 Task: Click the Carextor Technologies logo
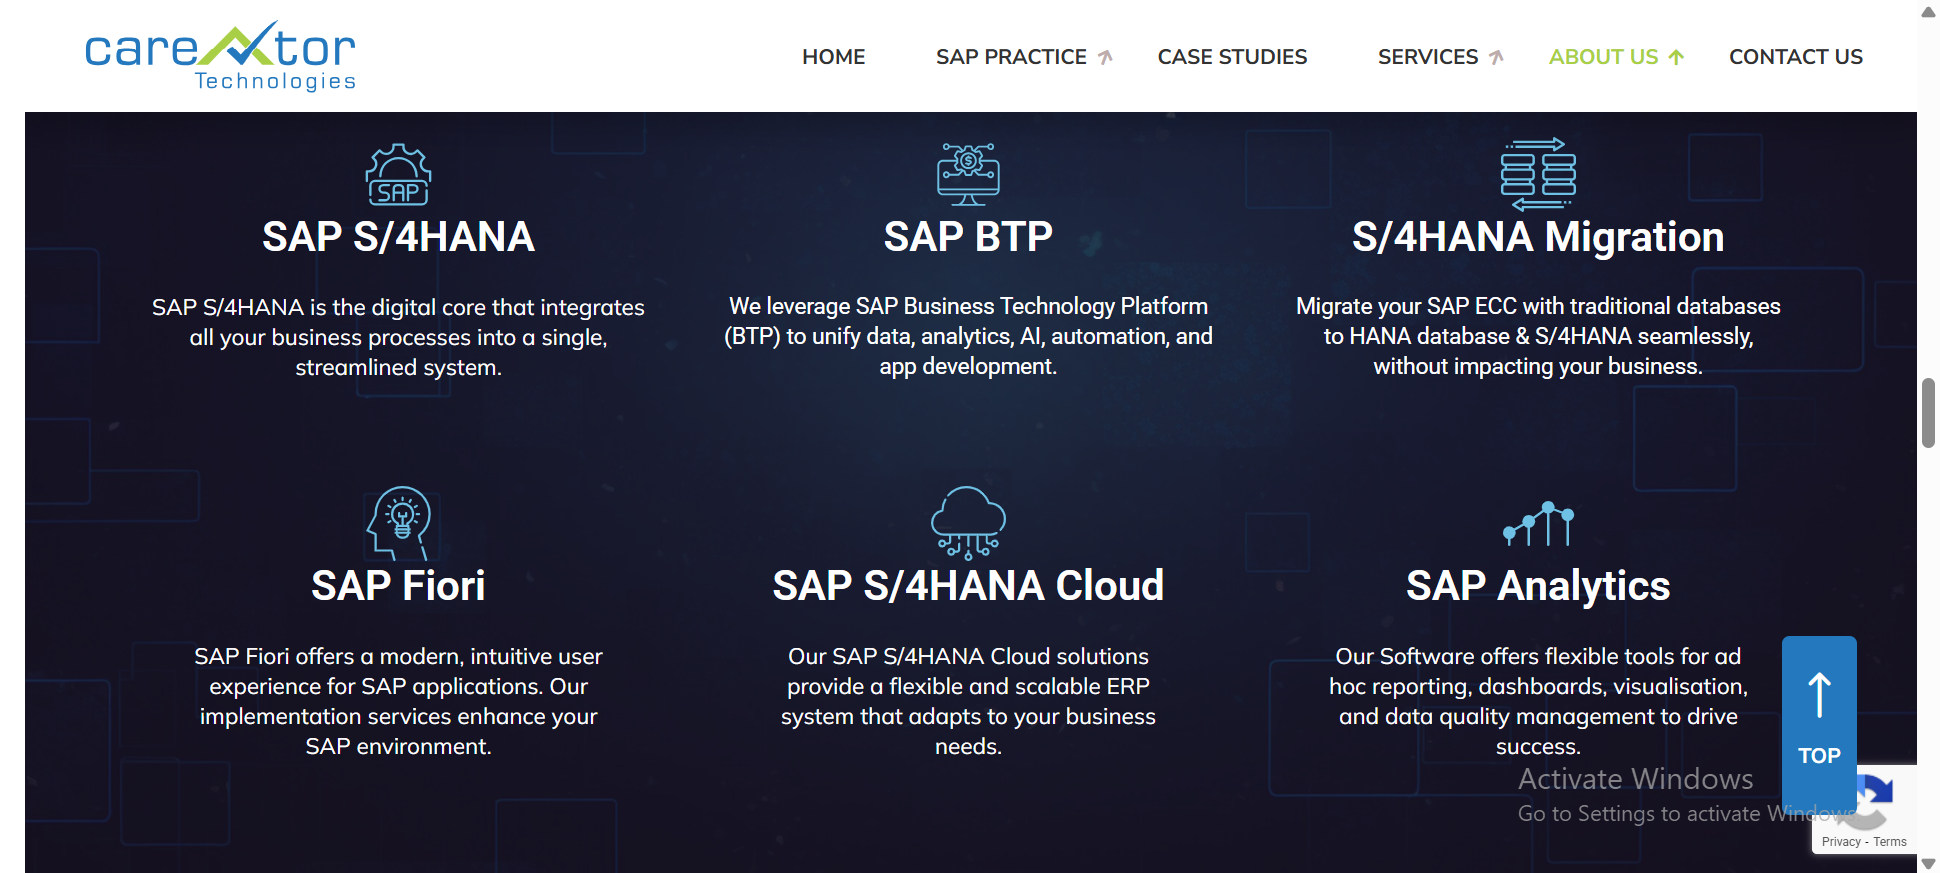221,56
